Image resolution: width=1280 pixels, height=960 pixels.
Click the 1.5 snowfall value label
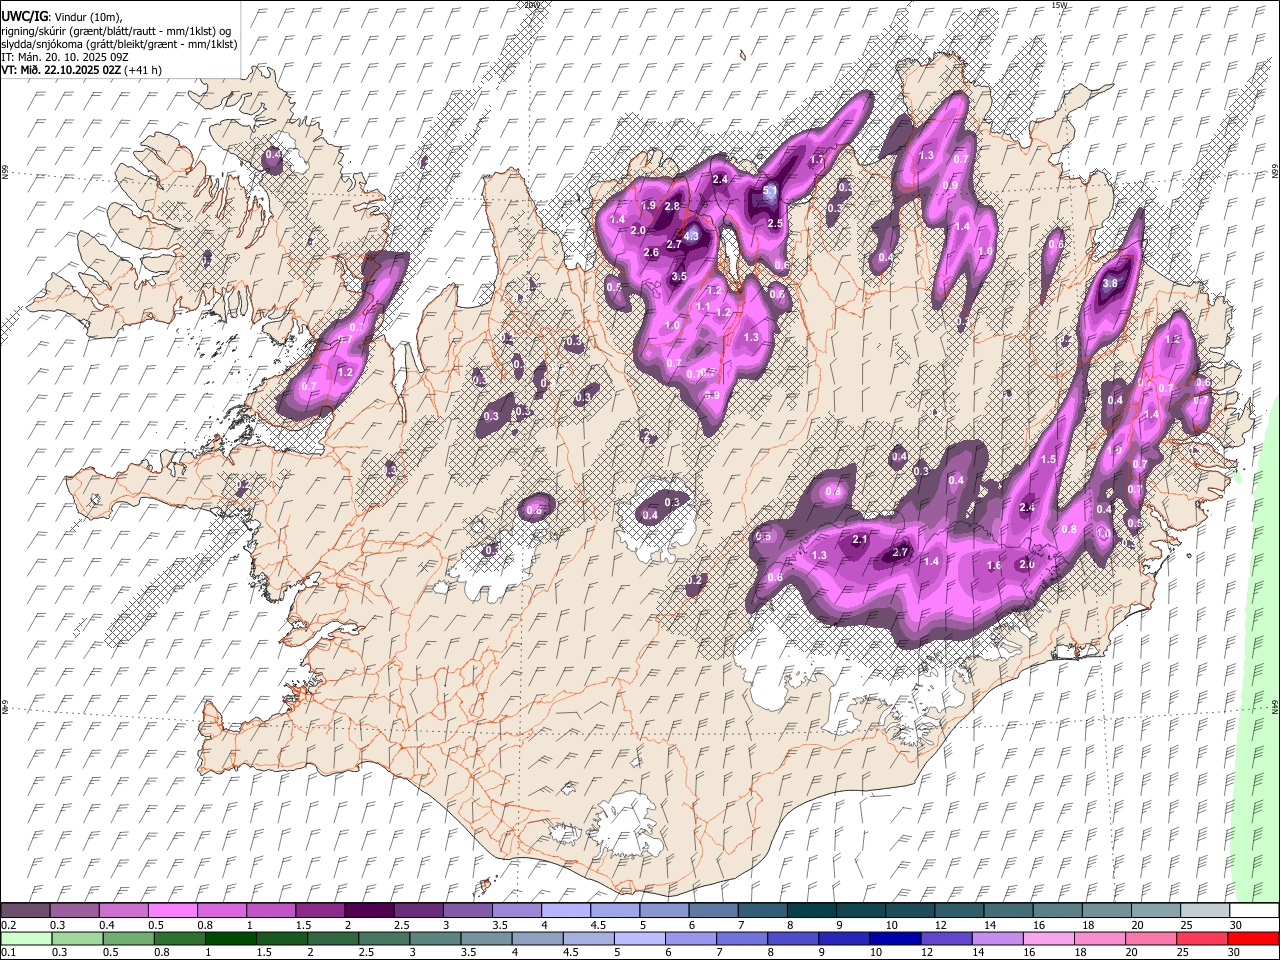[x=1049, y=460]
